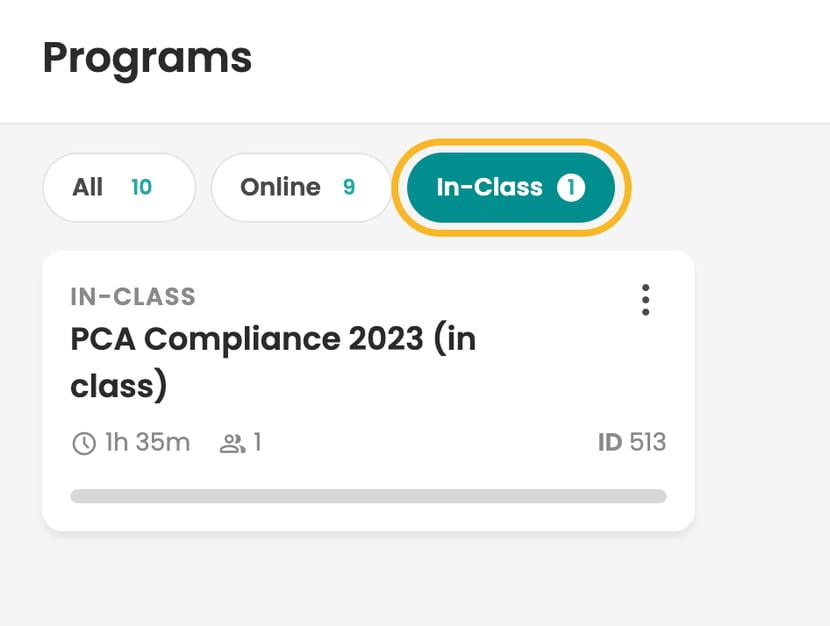Select the In-Class filter tab

511,187
